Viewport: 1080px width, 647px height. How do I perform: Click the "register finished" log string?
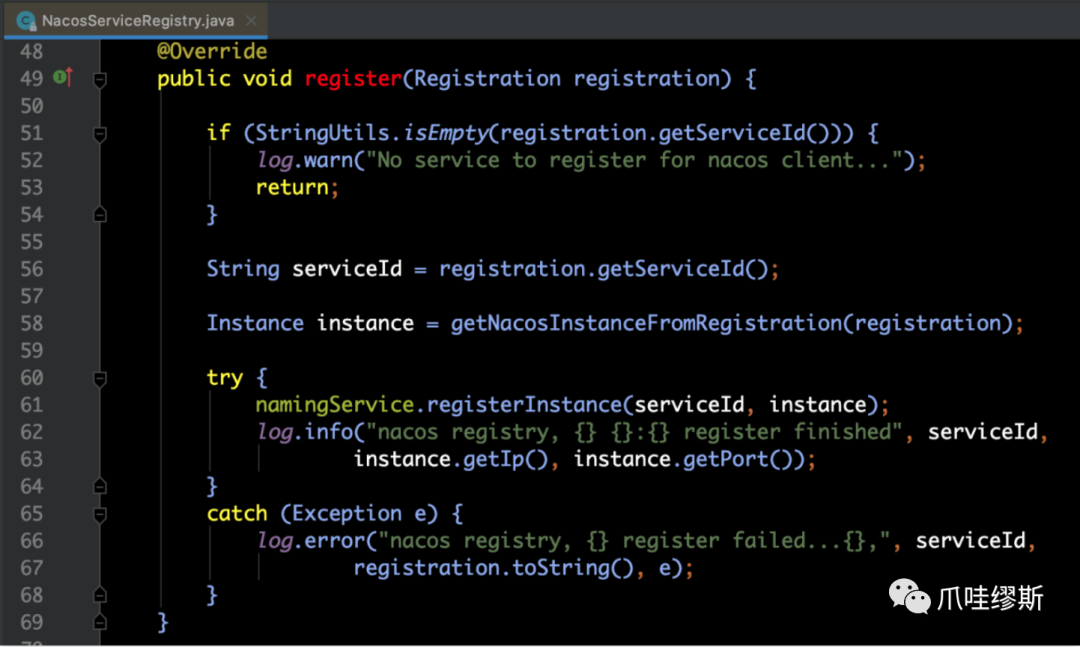point(634,432)
